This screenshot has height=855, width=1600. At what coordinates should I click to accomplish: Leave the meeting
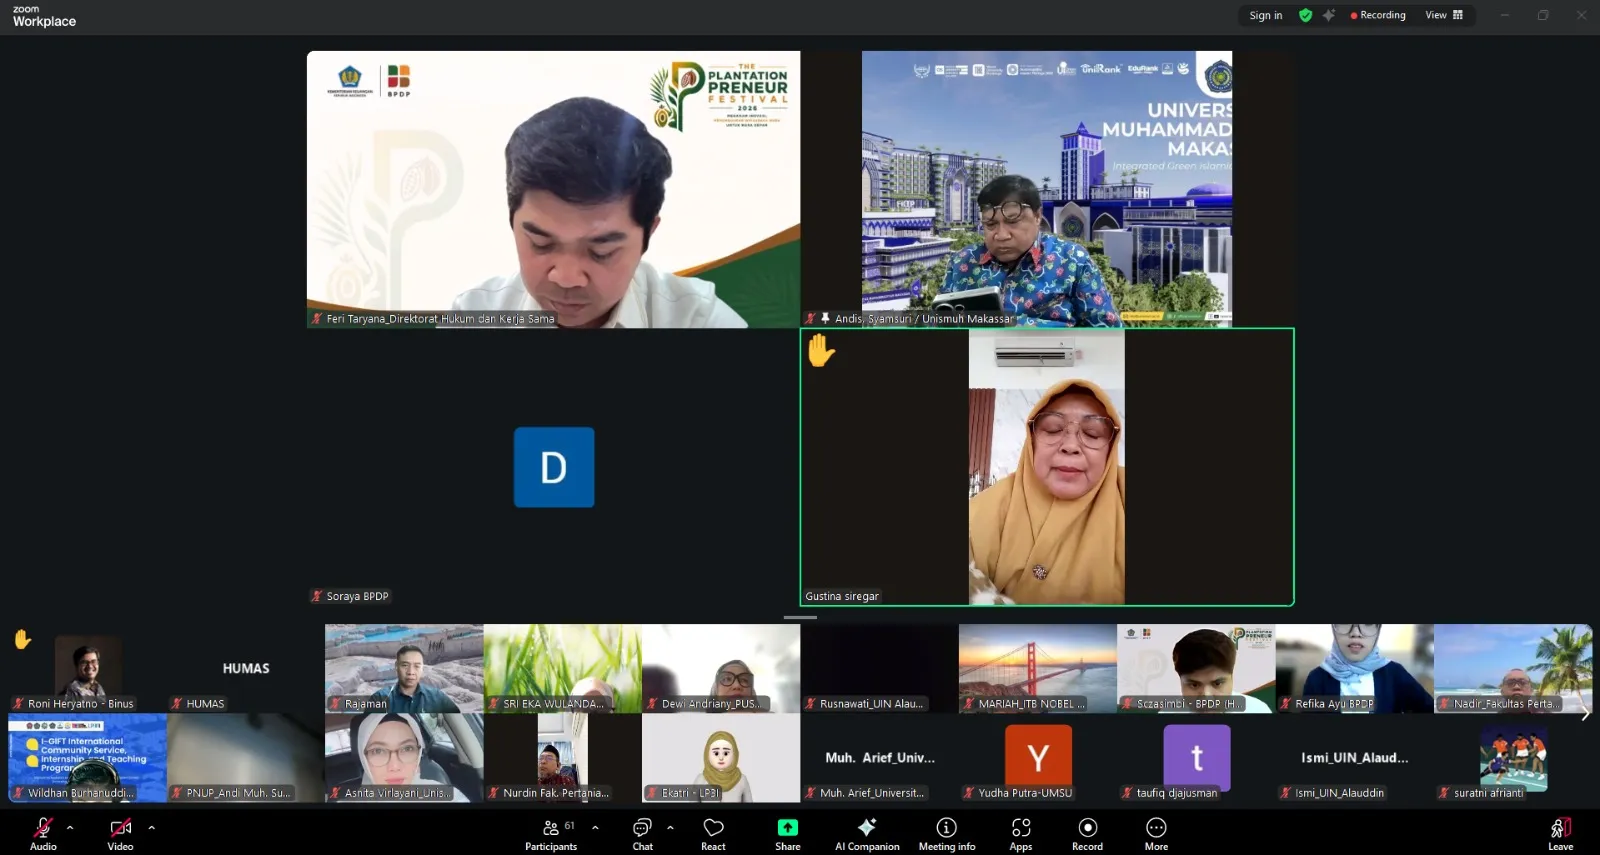(x=1560, y=833)
